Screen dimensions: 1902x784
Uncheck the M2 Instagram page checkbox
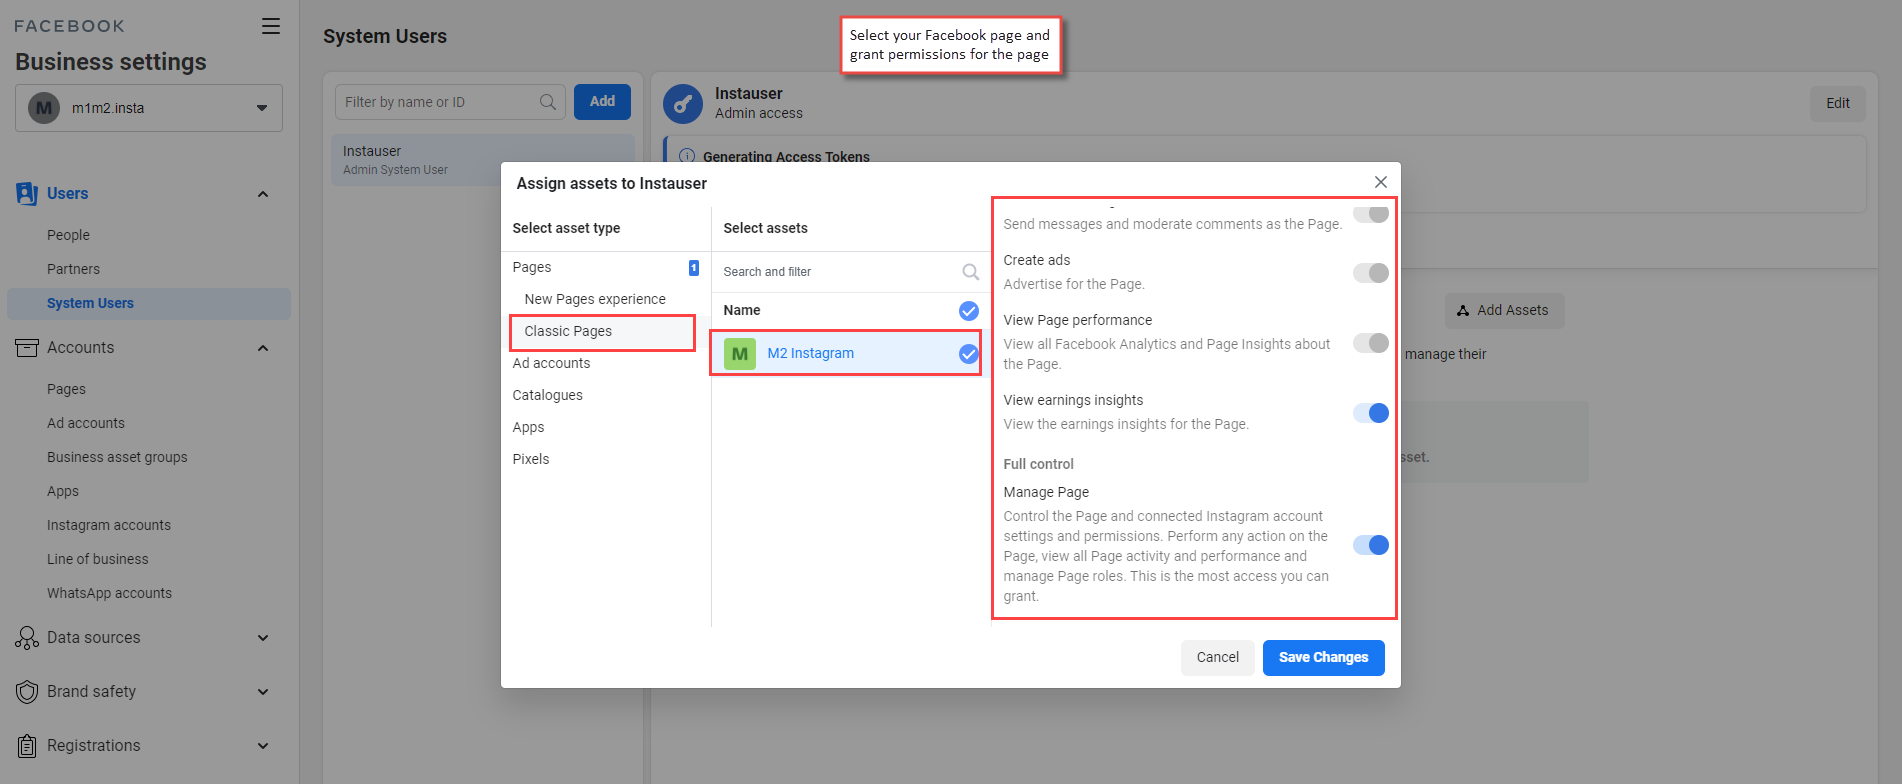click(969, 353)
